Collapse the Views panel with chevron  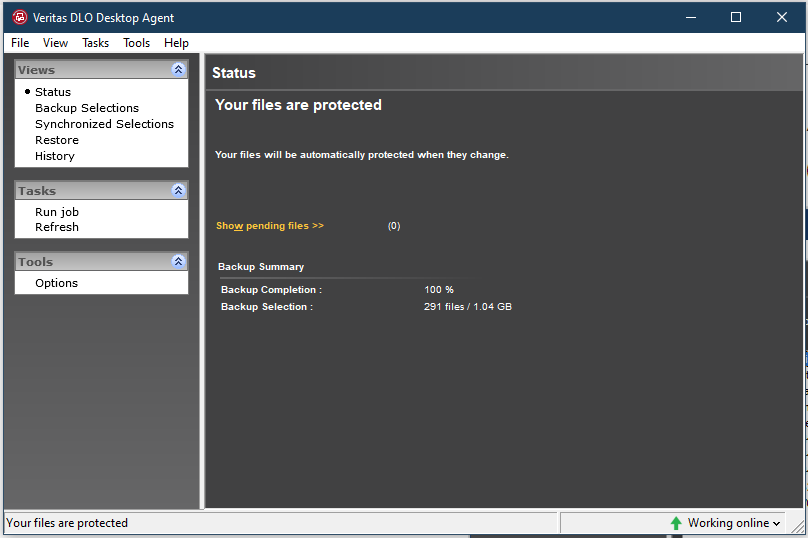[x=178, y=69]
